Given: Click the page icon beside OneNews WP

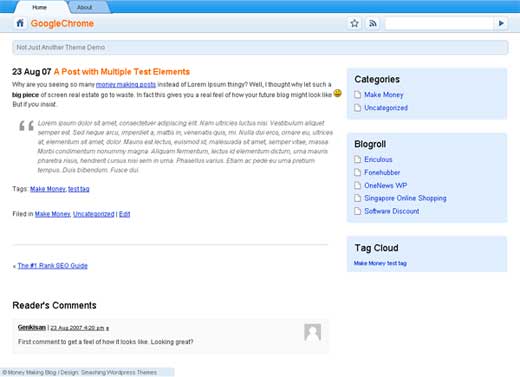Looking at the screenshot, I should [x=357, y=185].
